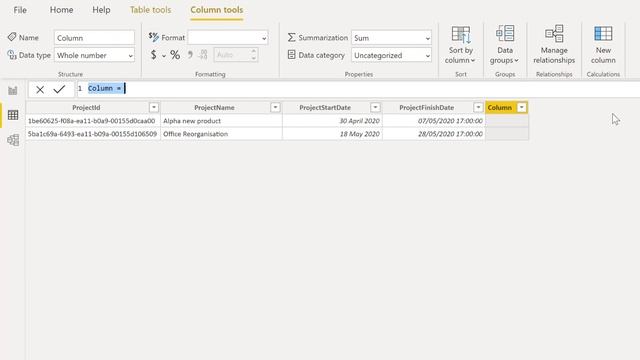Open the ProjectStartDate column filter dropdown
The width and height of the screenshot is (640, 360).
[x=375, y=107]
